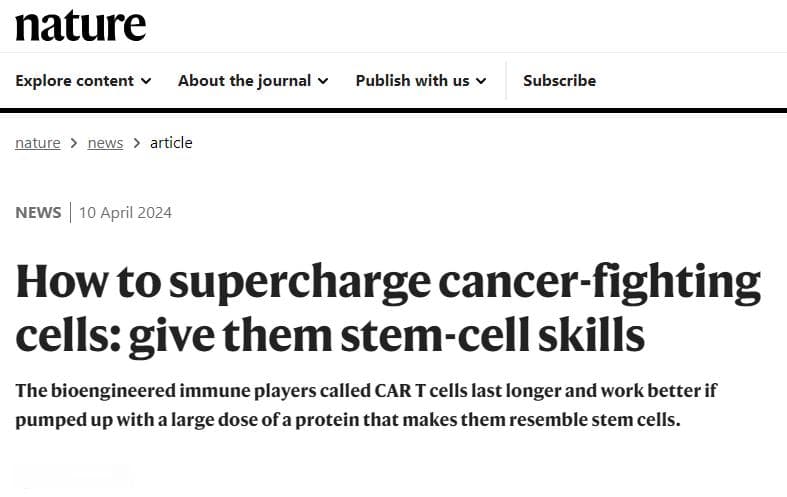Click the separator beside Subscribe
Image resolution: width=787 pixels, height=497 pixels.
point(506,81)
